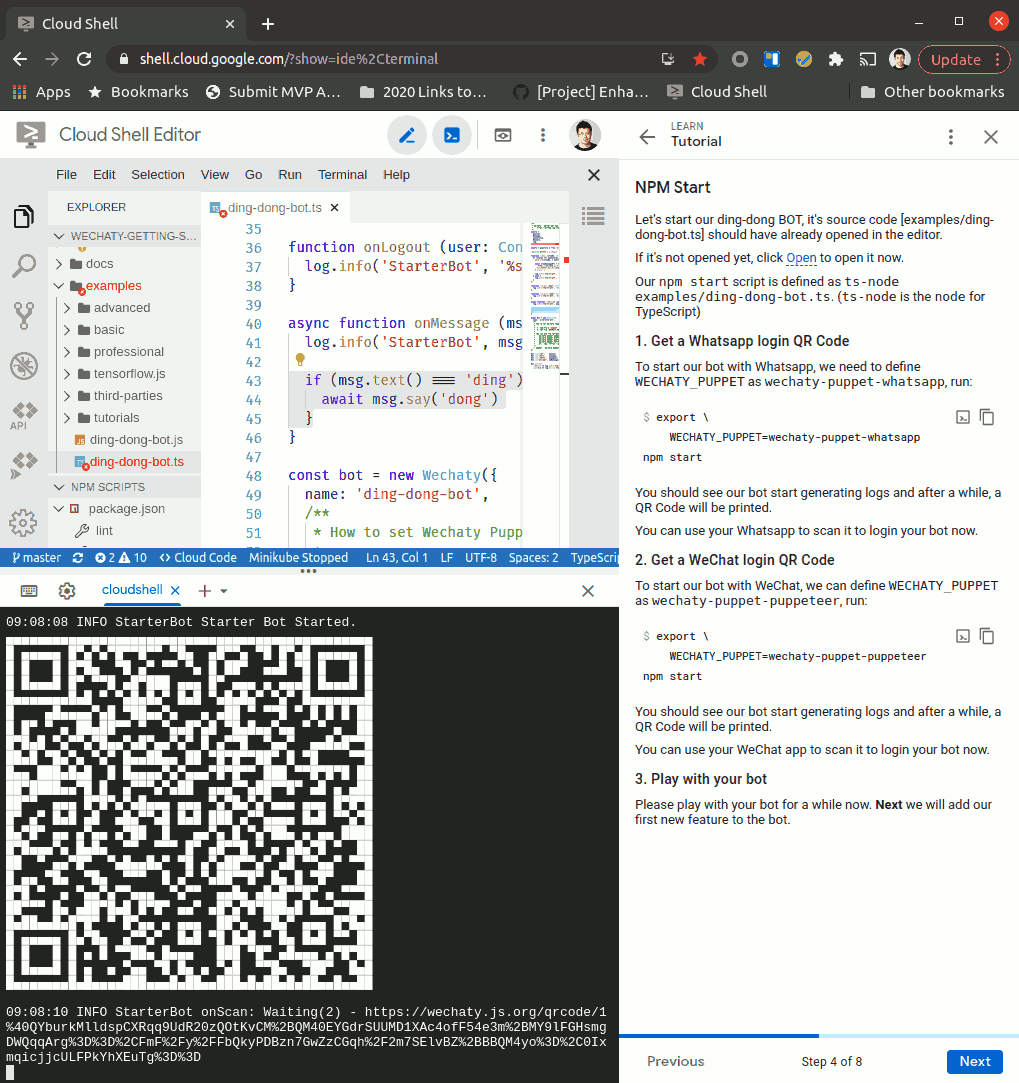The image size is (1019, 1083).
Task: Open terminal keyboard icon
Action: (29, 591)
